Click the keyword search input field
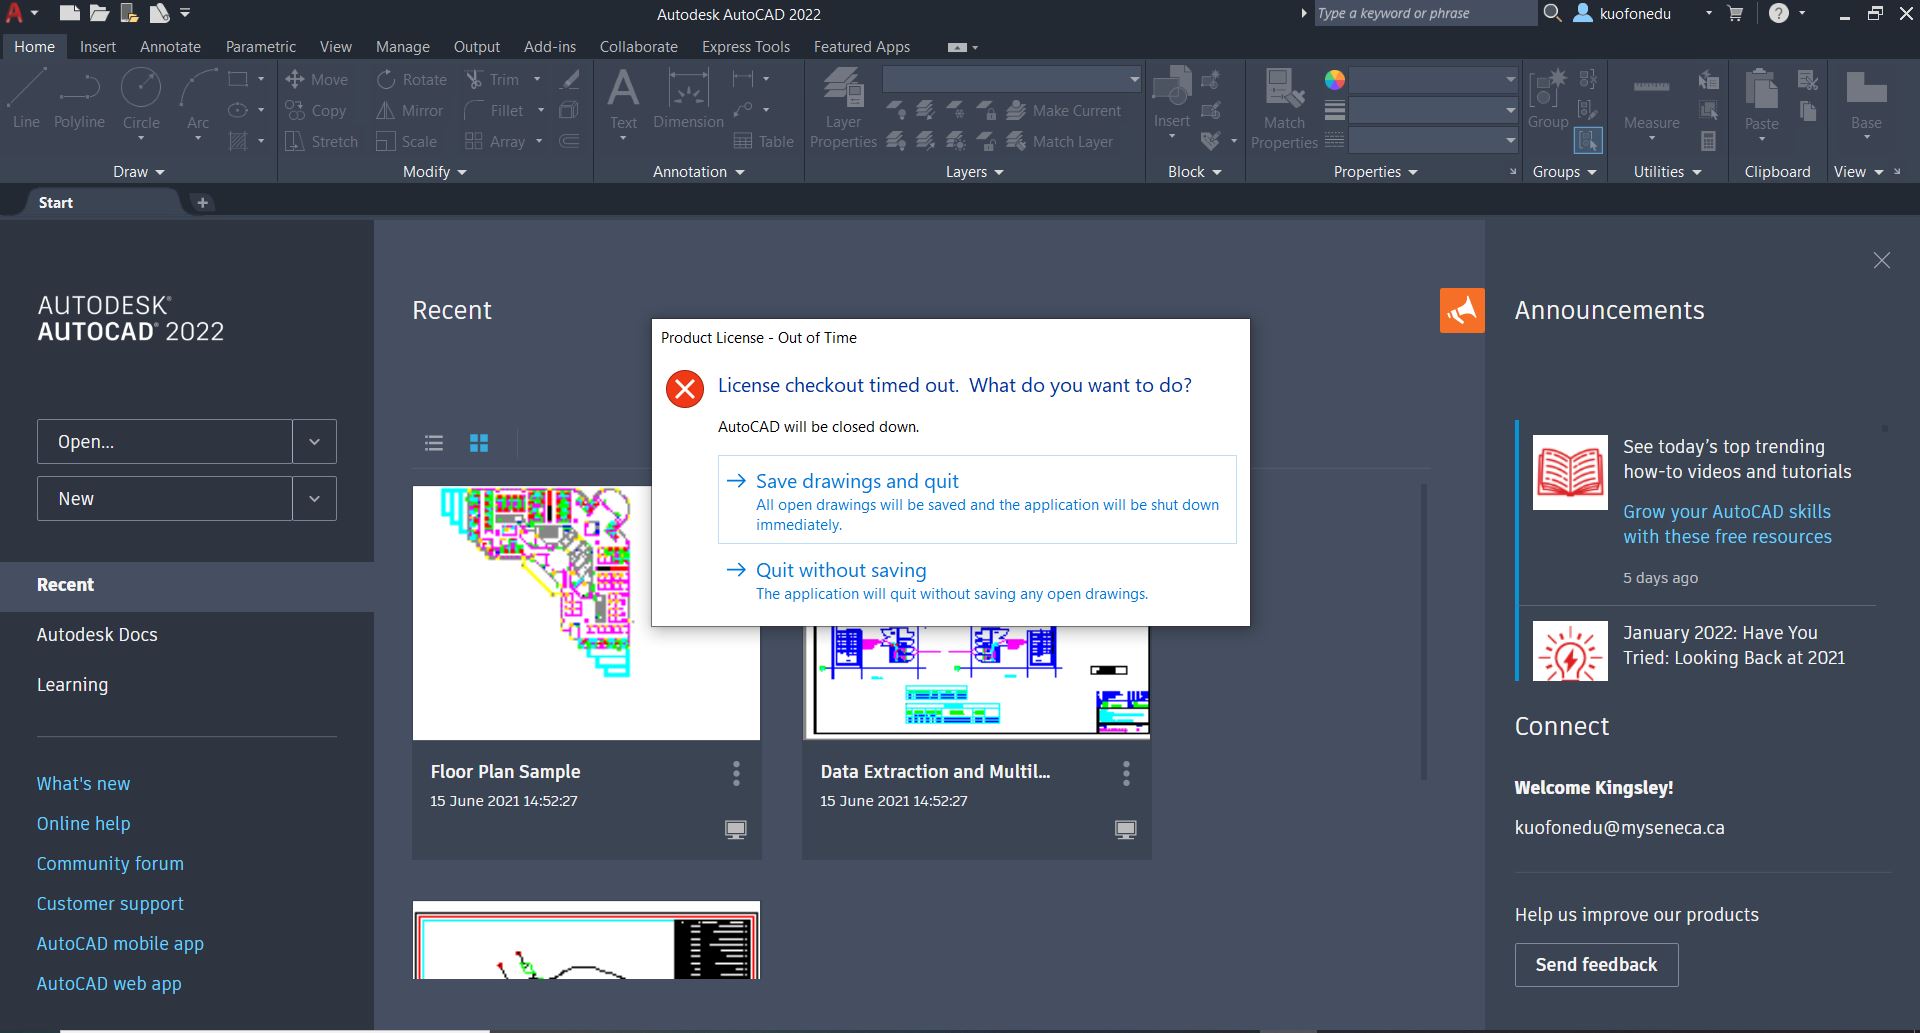The width and height of the screenshot is (1920, 1033). [x=1425, y=13]
